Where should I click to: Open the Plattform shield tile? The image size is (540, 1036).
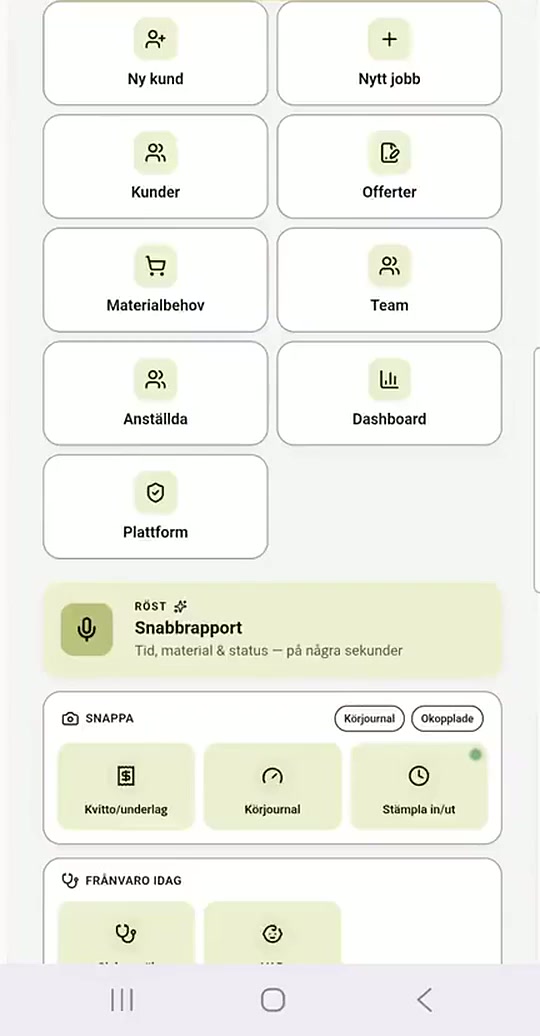[155, 507]
